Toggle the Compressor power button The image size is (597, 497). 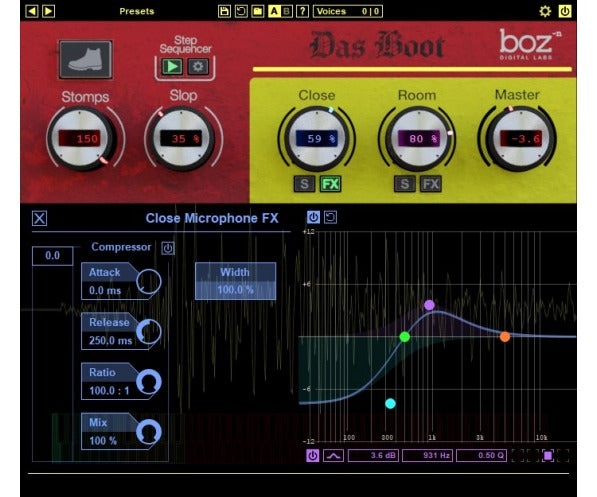(168, 248)
